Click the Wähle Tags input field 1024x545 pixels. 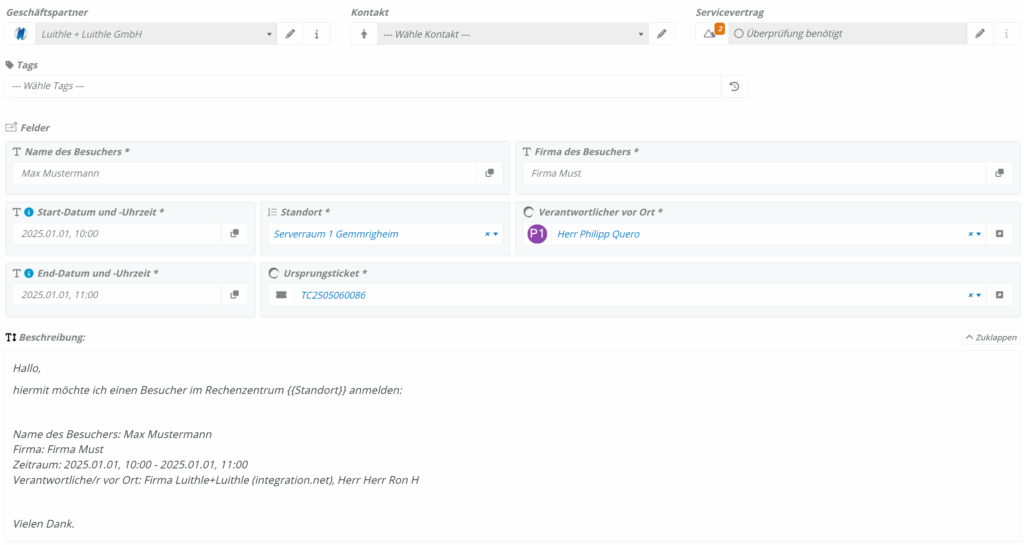click(x=362, y=87)
